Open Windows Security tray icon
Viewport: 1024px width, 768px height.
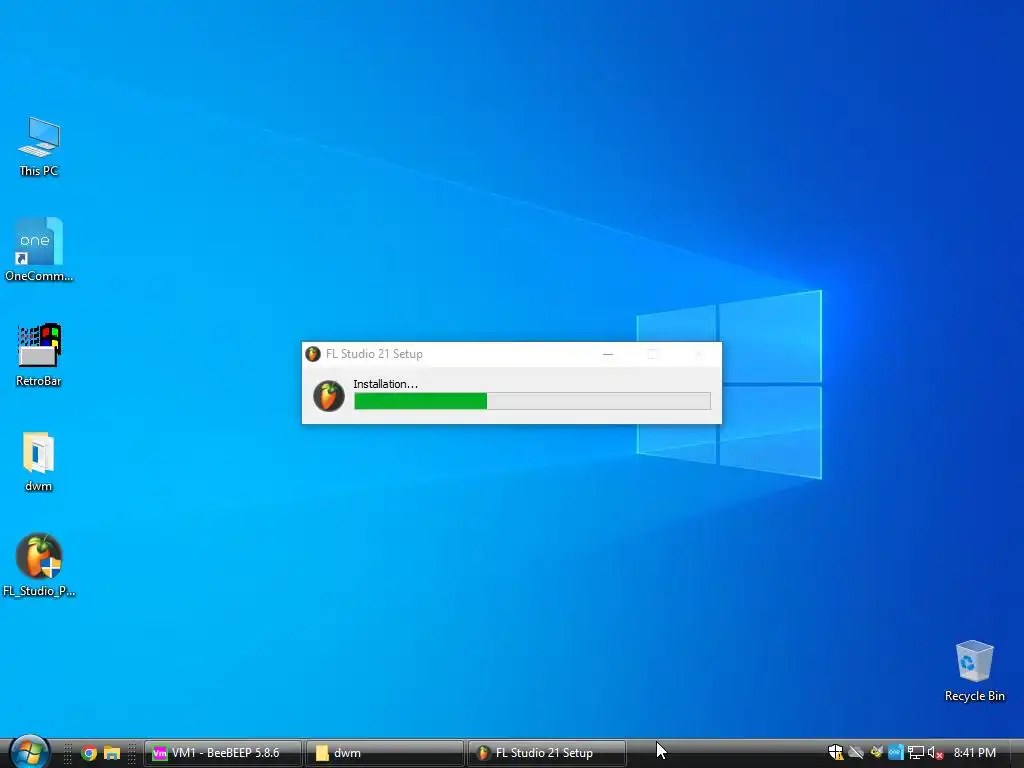click(835, 753)
